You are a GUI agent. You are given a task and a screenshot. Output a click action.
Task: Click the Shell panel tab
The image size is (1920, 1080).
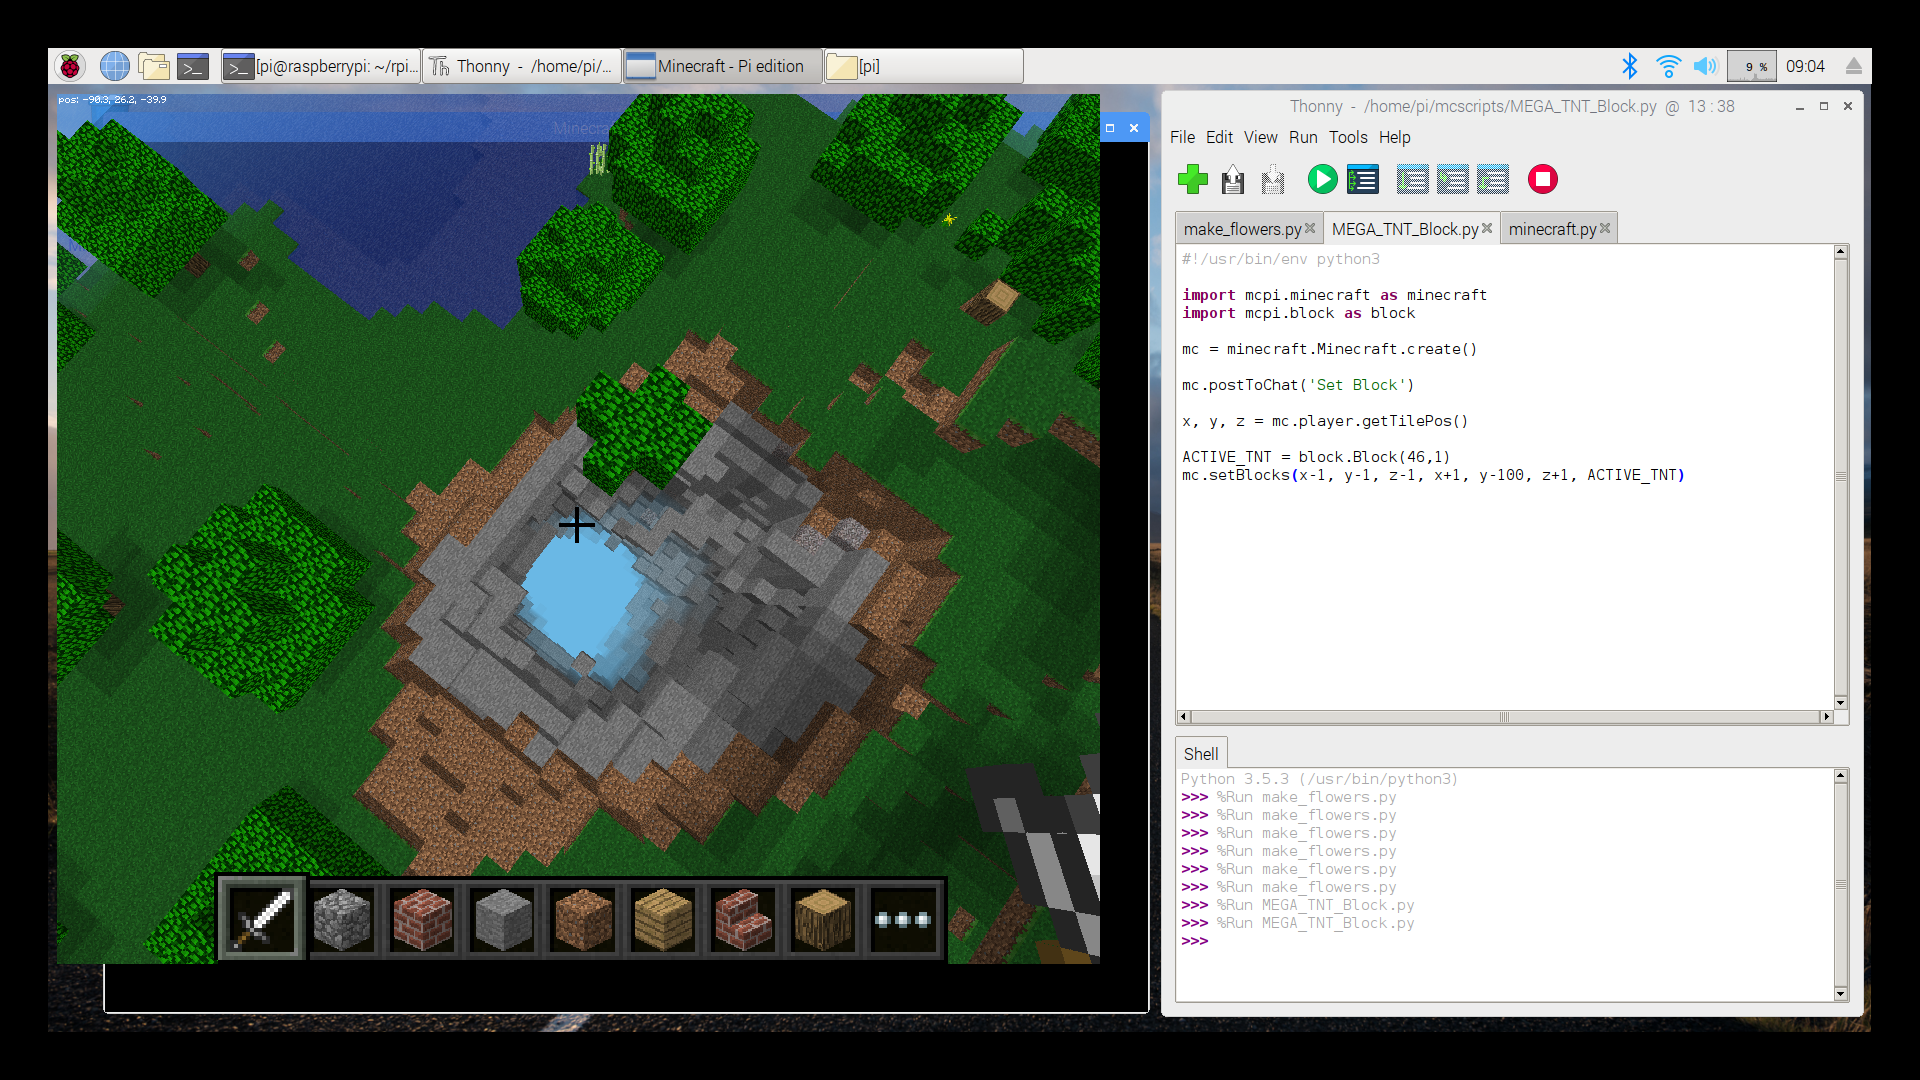coord(1200,753)
